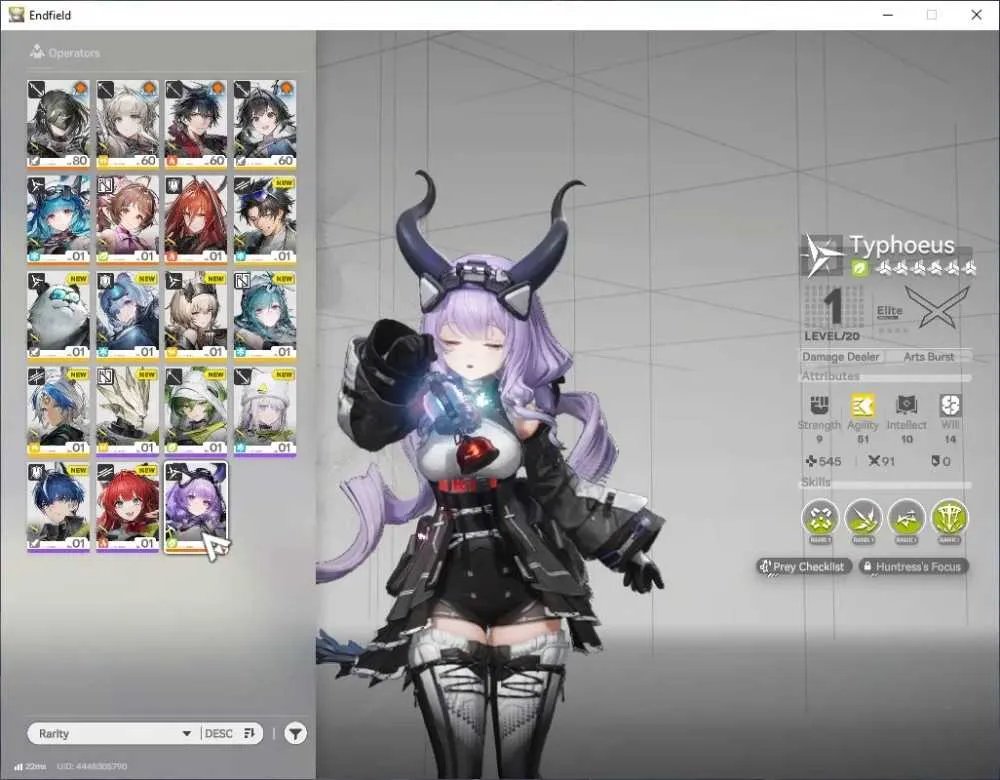Click the UID number text
The width and height of the screenshot is (1000, 780).
92,766
